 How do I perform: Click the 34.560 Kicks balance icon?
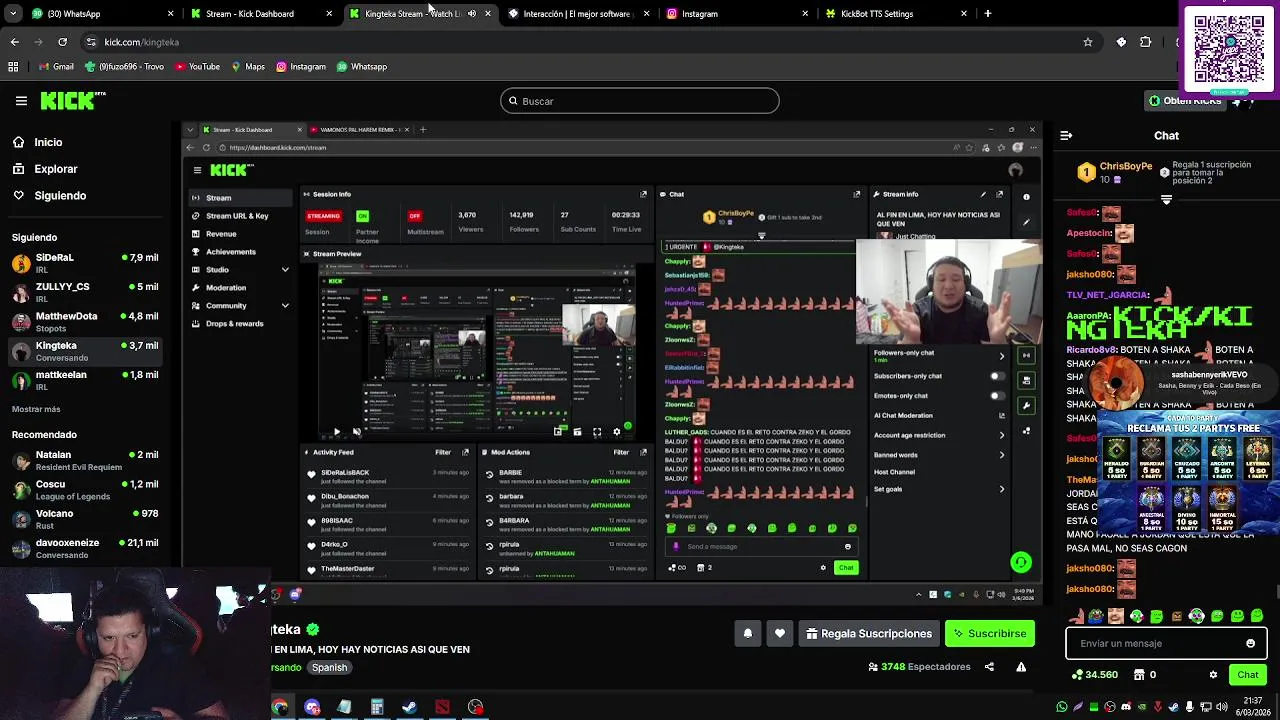[1077, 675]
